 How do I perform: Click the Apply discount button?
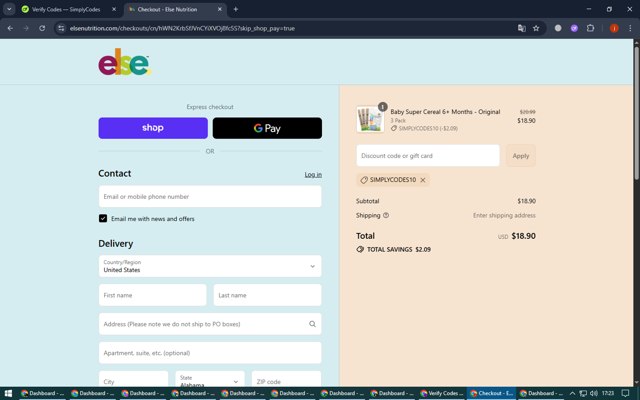click(x=521, y=156)
